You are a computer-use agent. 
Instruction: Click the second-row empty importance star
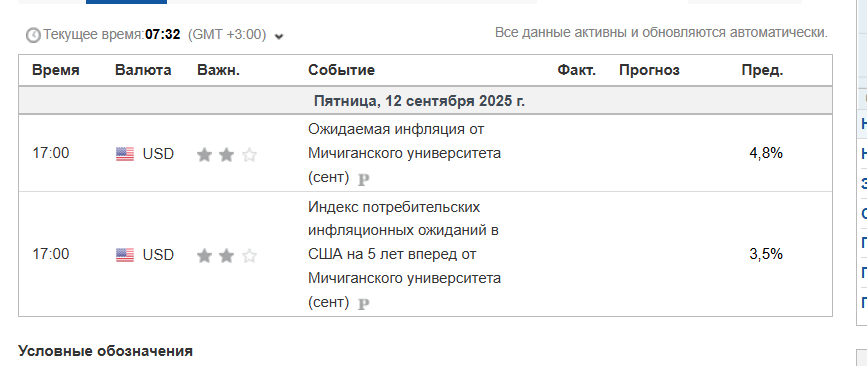(249, 255)
